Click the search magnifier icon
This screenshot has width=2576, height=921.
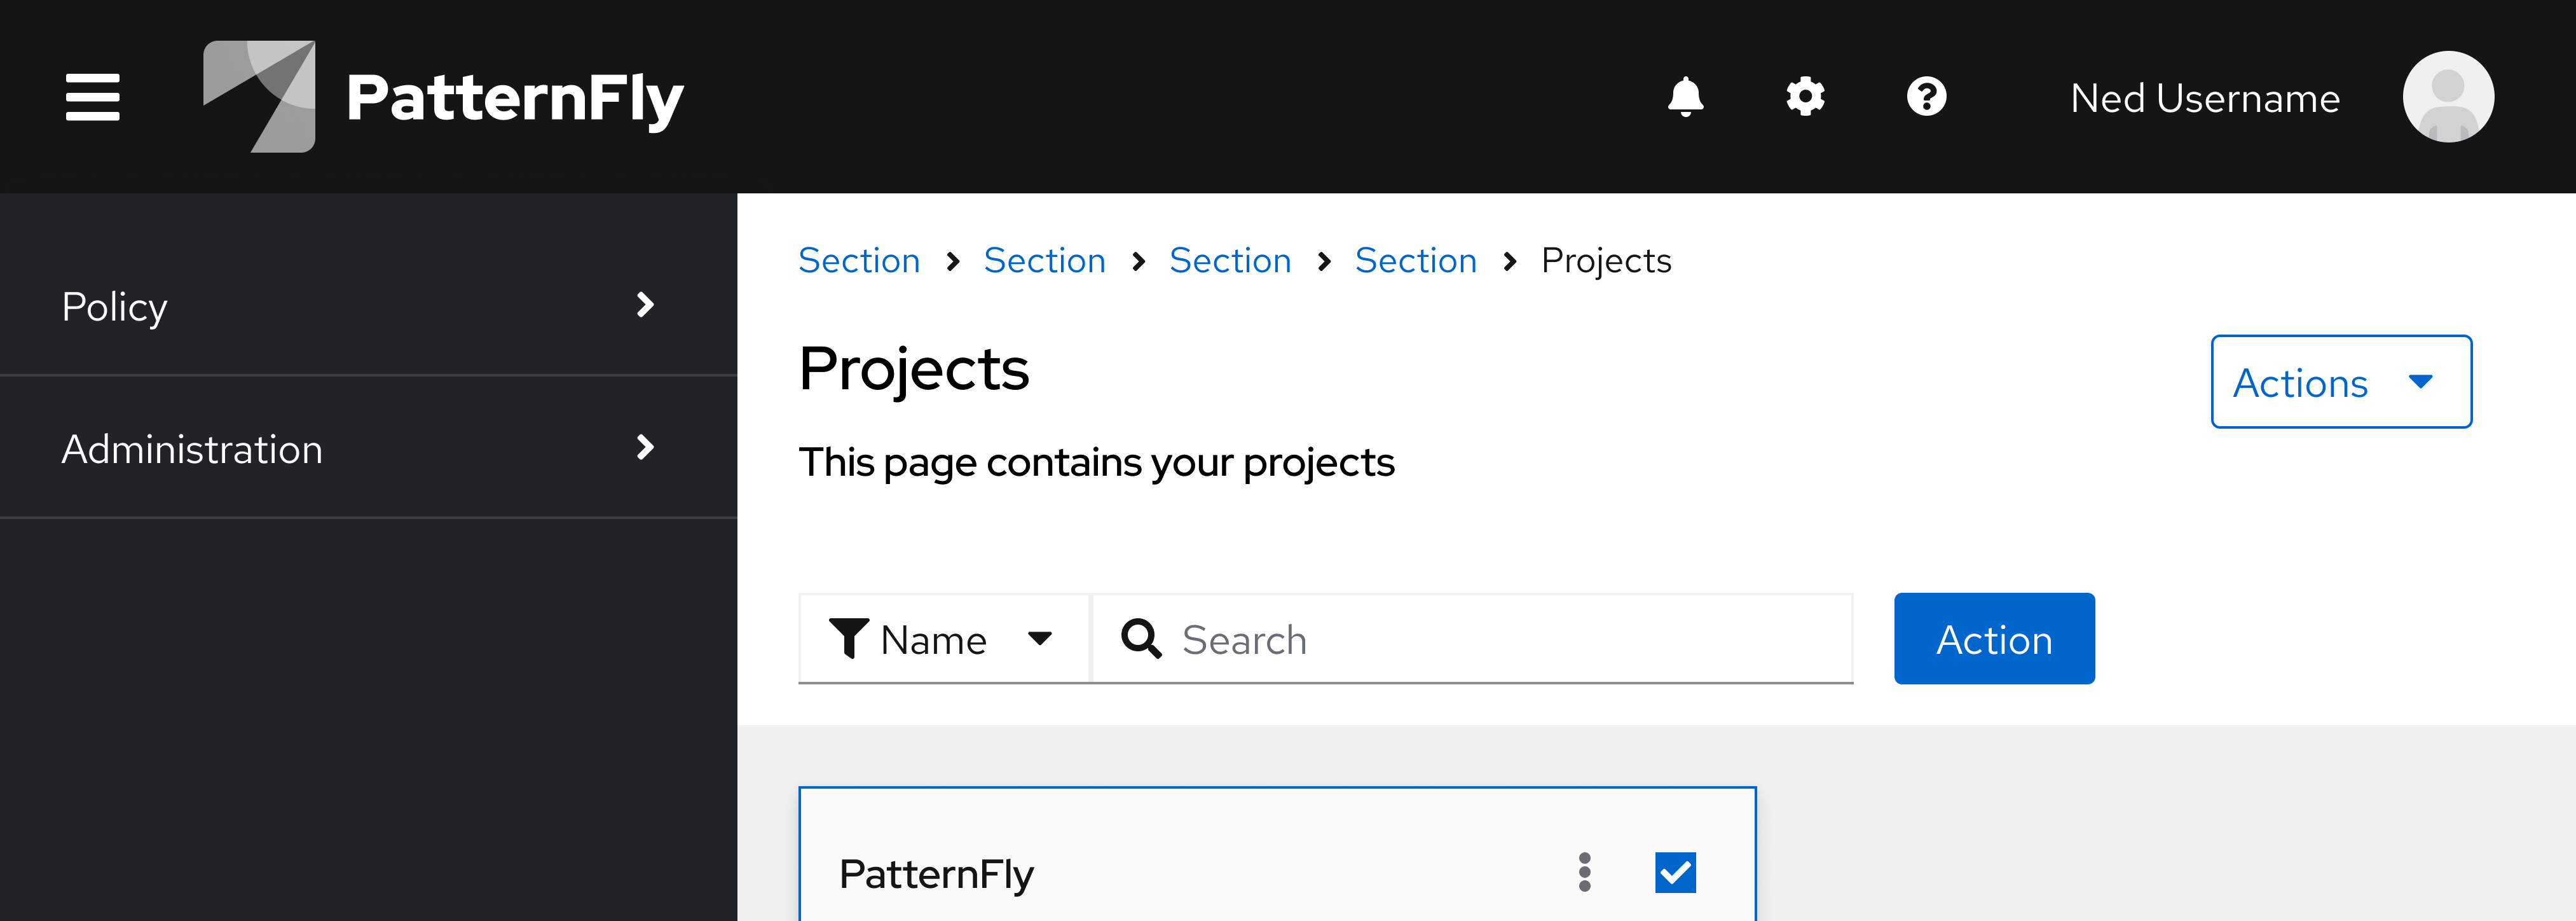[x=1142, y=638]
